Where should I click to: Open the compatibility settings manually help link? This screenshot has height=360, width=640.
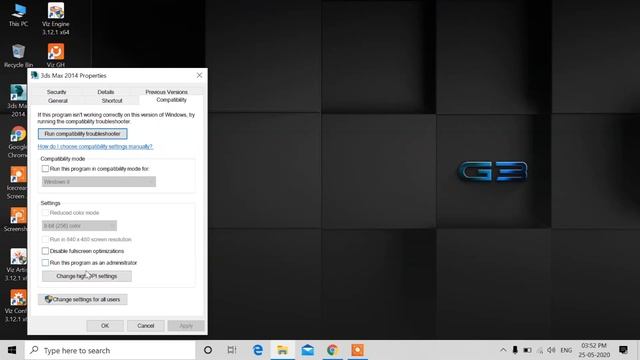[x=95, y=147]
